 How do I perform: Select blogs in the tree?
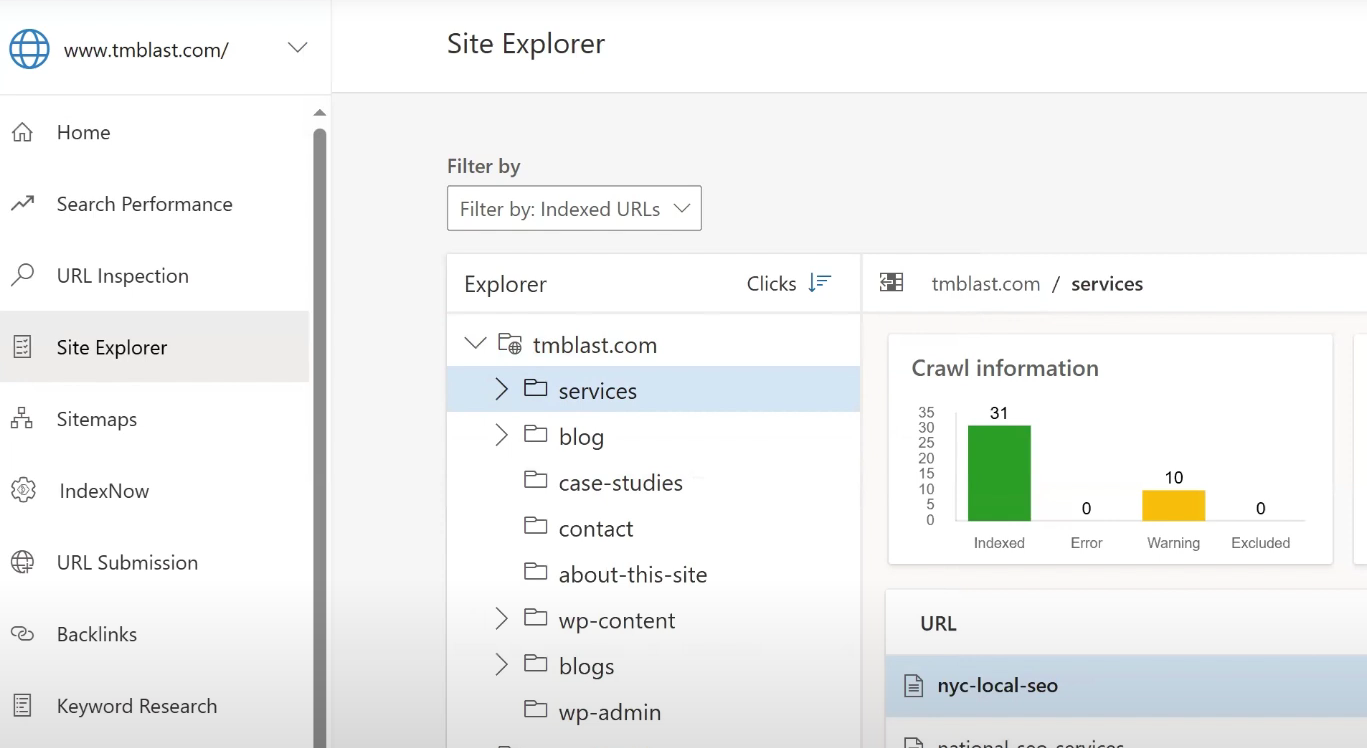(586, 667)
